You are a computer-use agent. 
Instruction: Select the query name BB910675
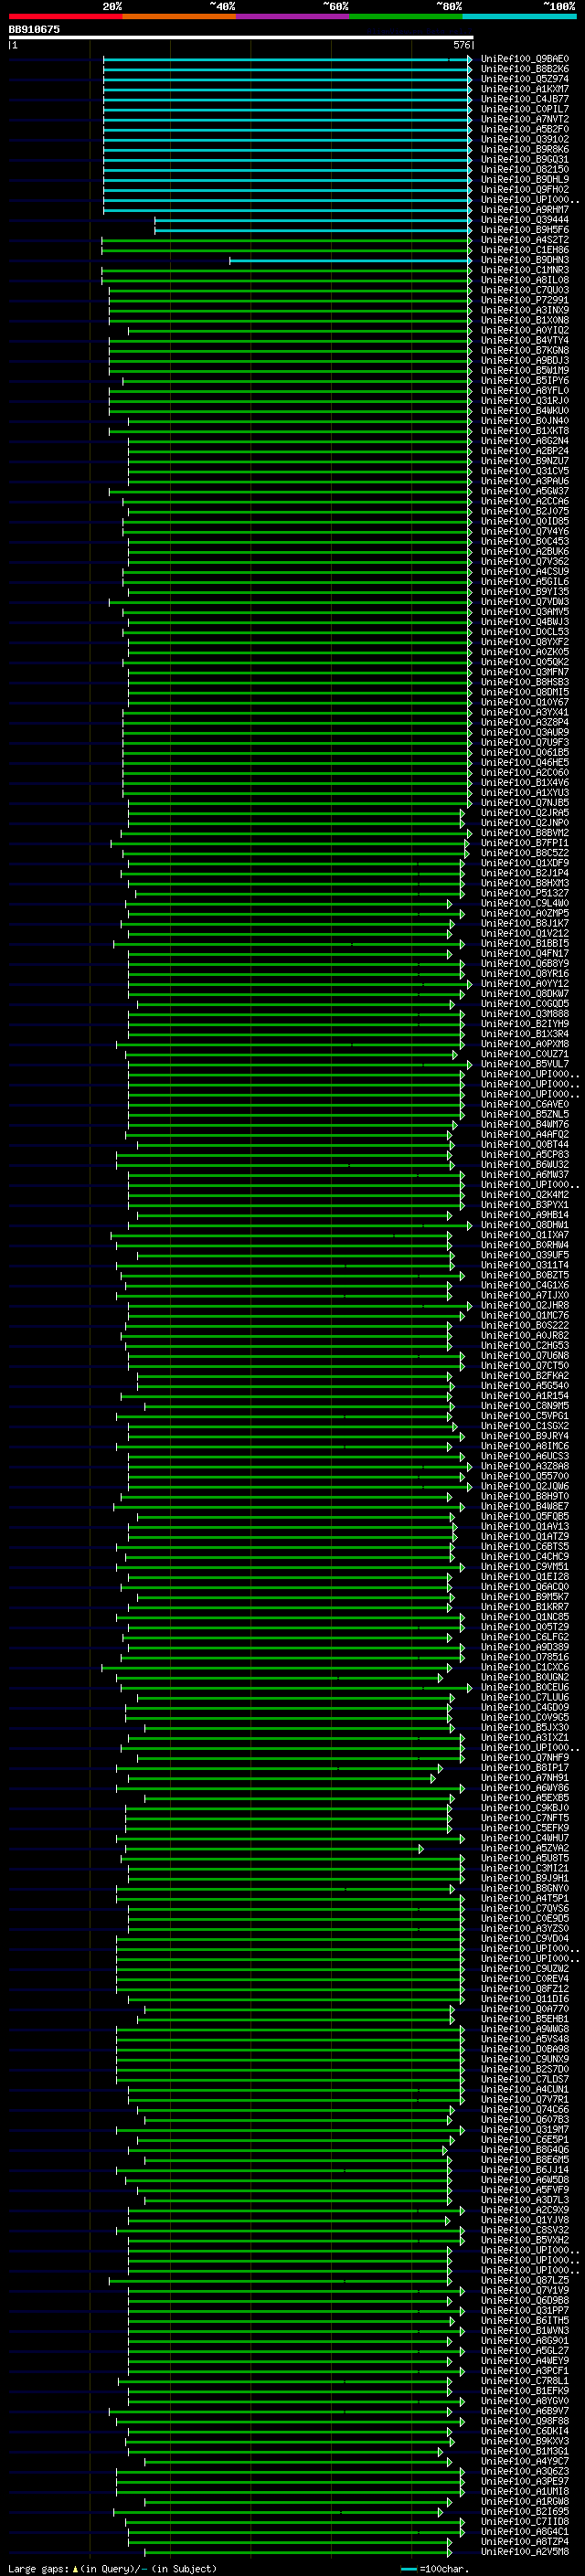click(x=34, y=29)
